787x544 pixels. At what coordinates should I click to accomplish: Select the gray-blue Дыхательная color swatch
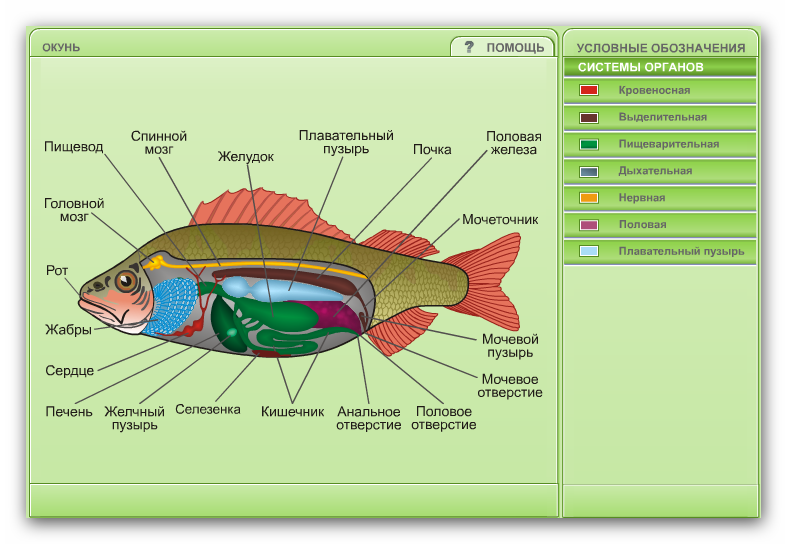[589, 172]
